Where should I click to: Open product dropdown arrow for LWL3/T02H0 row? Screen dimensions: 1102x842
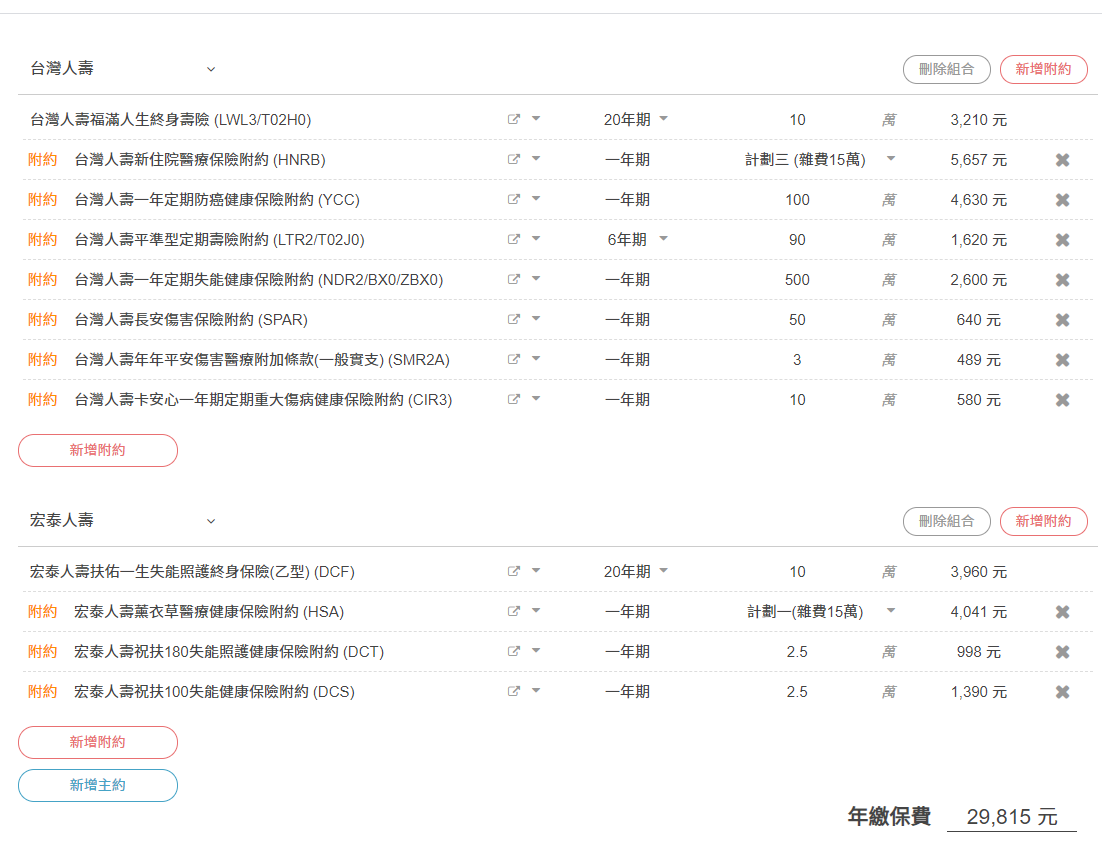coord(536,119)
